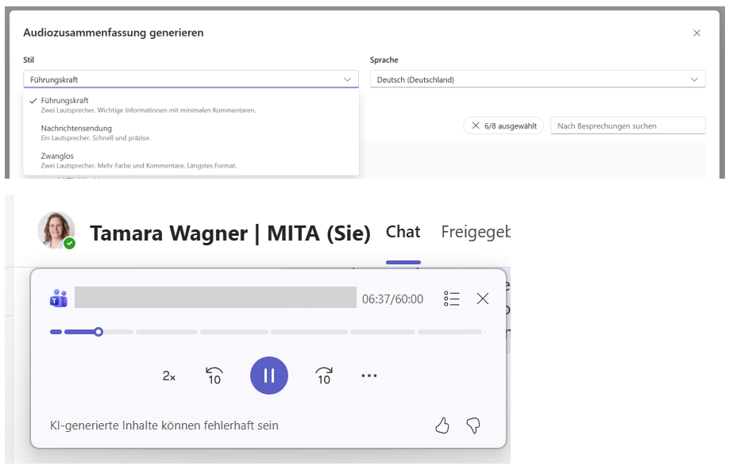Screen dimensions: 729x470
Task: Click Tamara Wagner | MITA (Sie) name
Action: [x=230, y=233]
